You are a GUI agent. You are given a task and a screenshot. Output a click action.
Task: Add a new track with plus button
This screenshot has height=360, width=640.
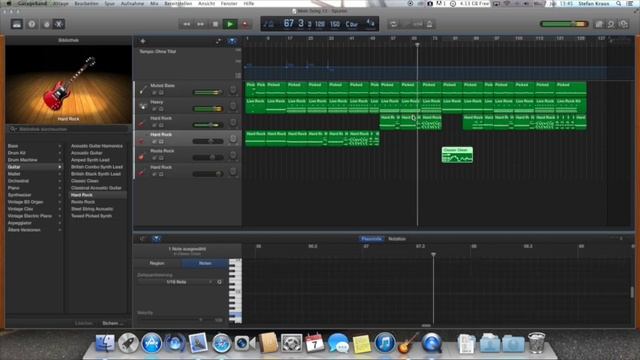click(143, 41)
